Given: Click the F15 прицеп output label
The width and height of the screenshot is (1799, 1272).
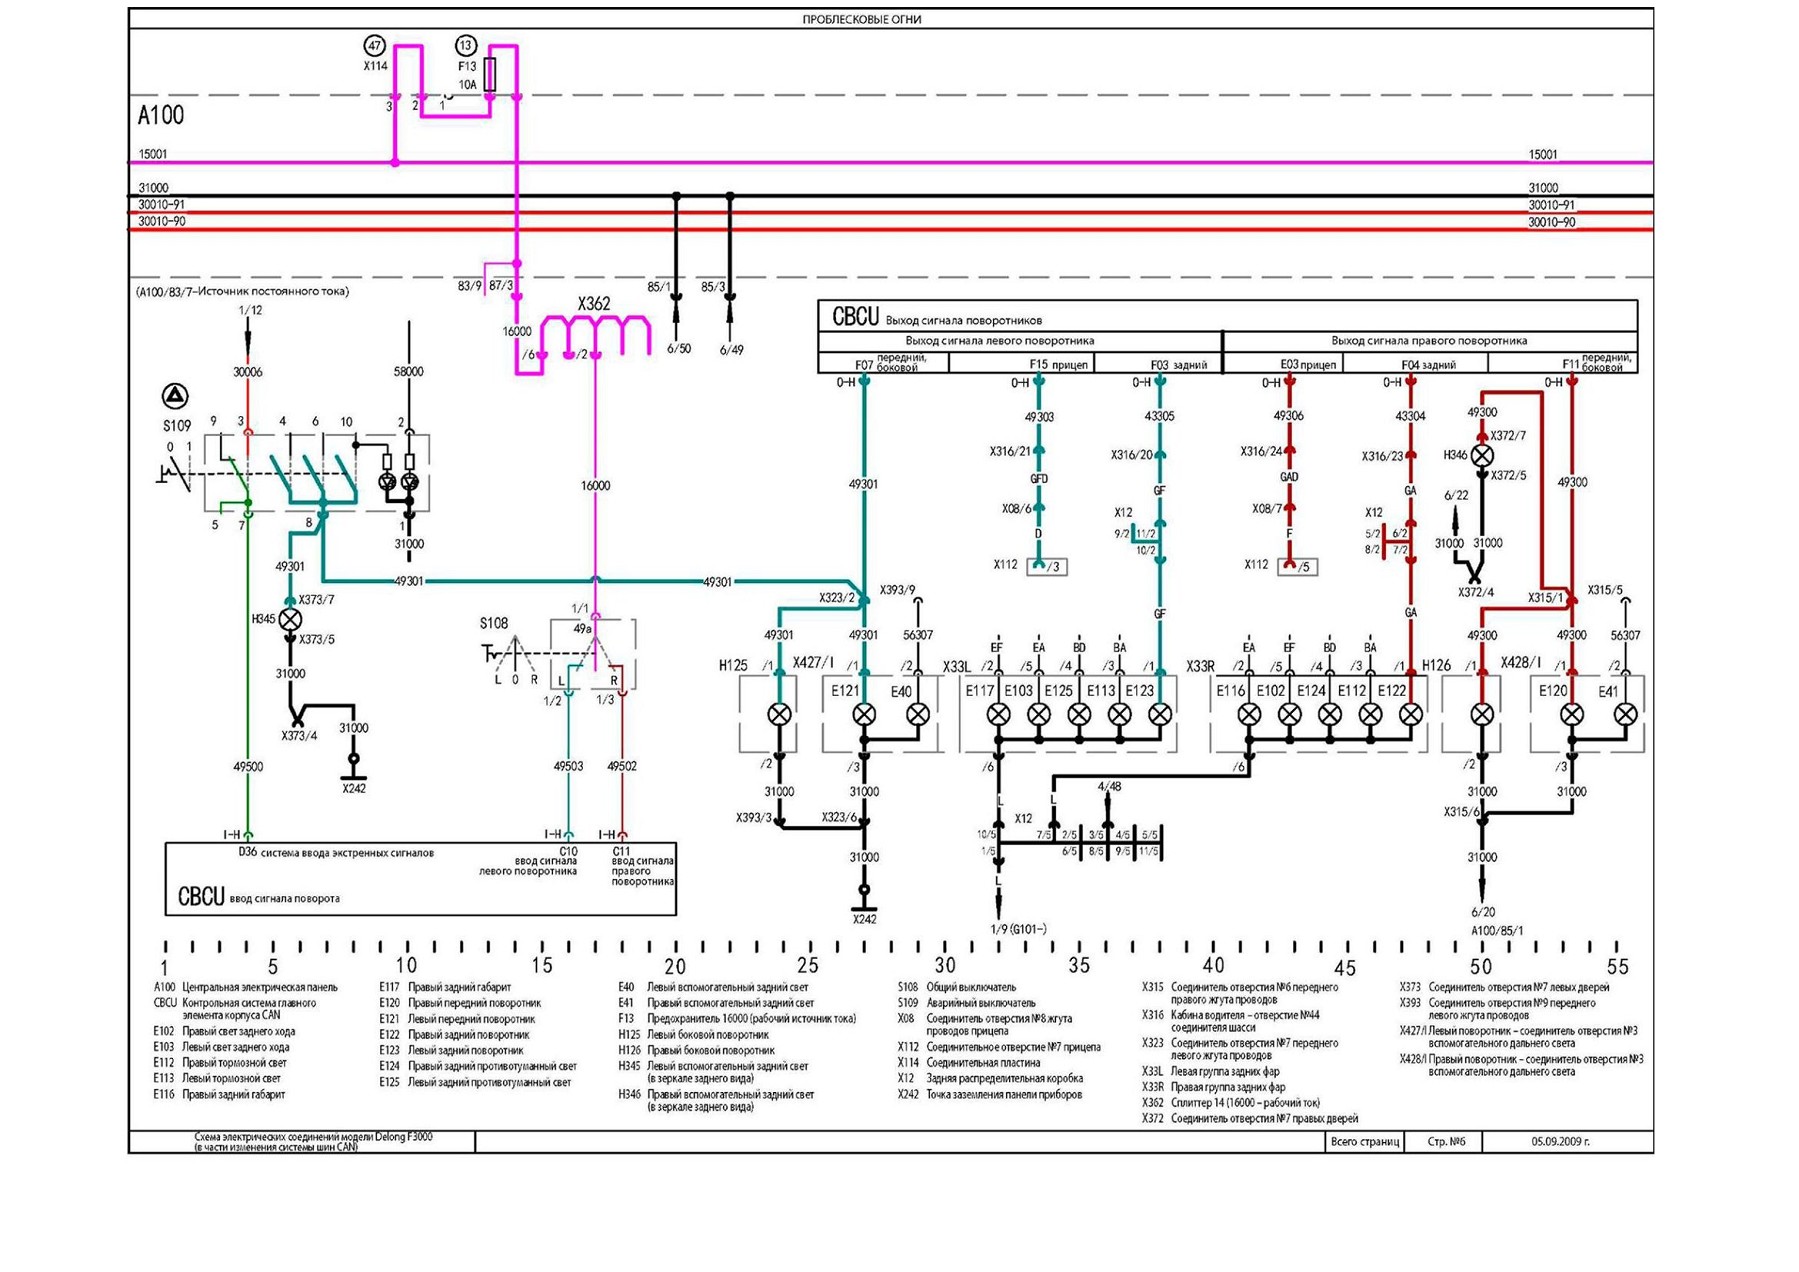Looking at the screenshot, I should point(1058,365).
